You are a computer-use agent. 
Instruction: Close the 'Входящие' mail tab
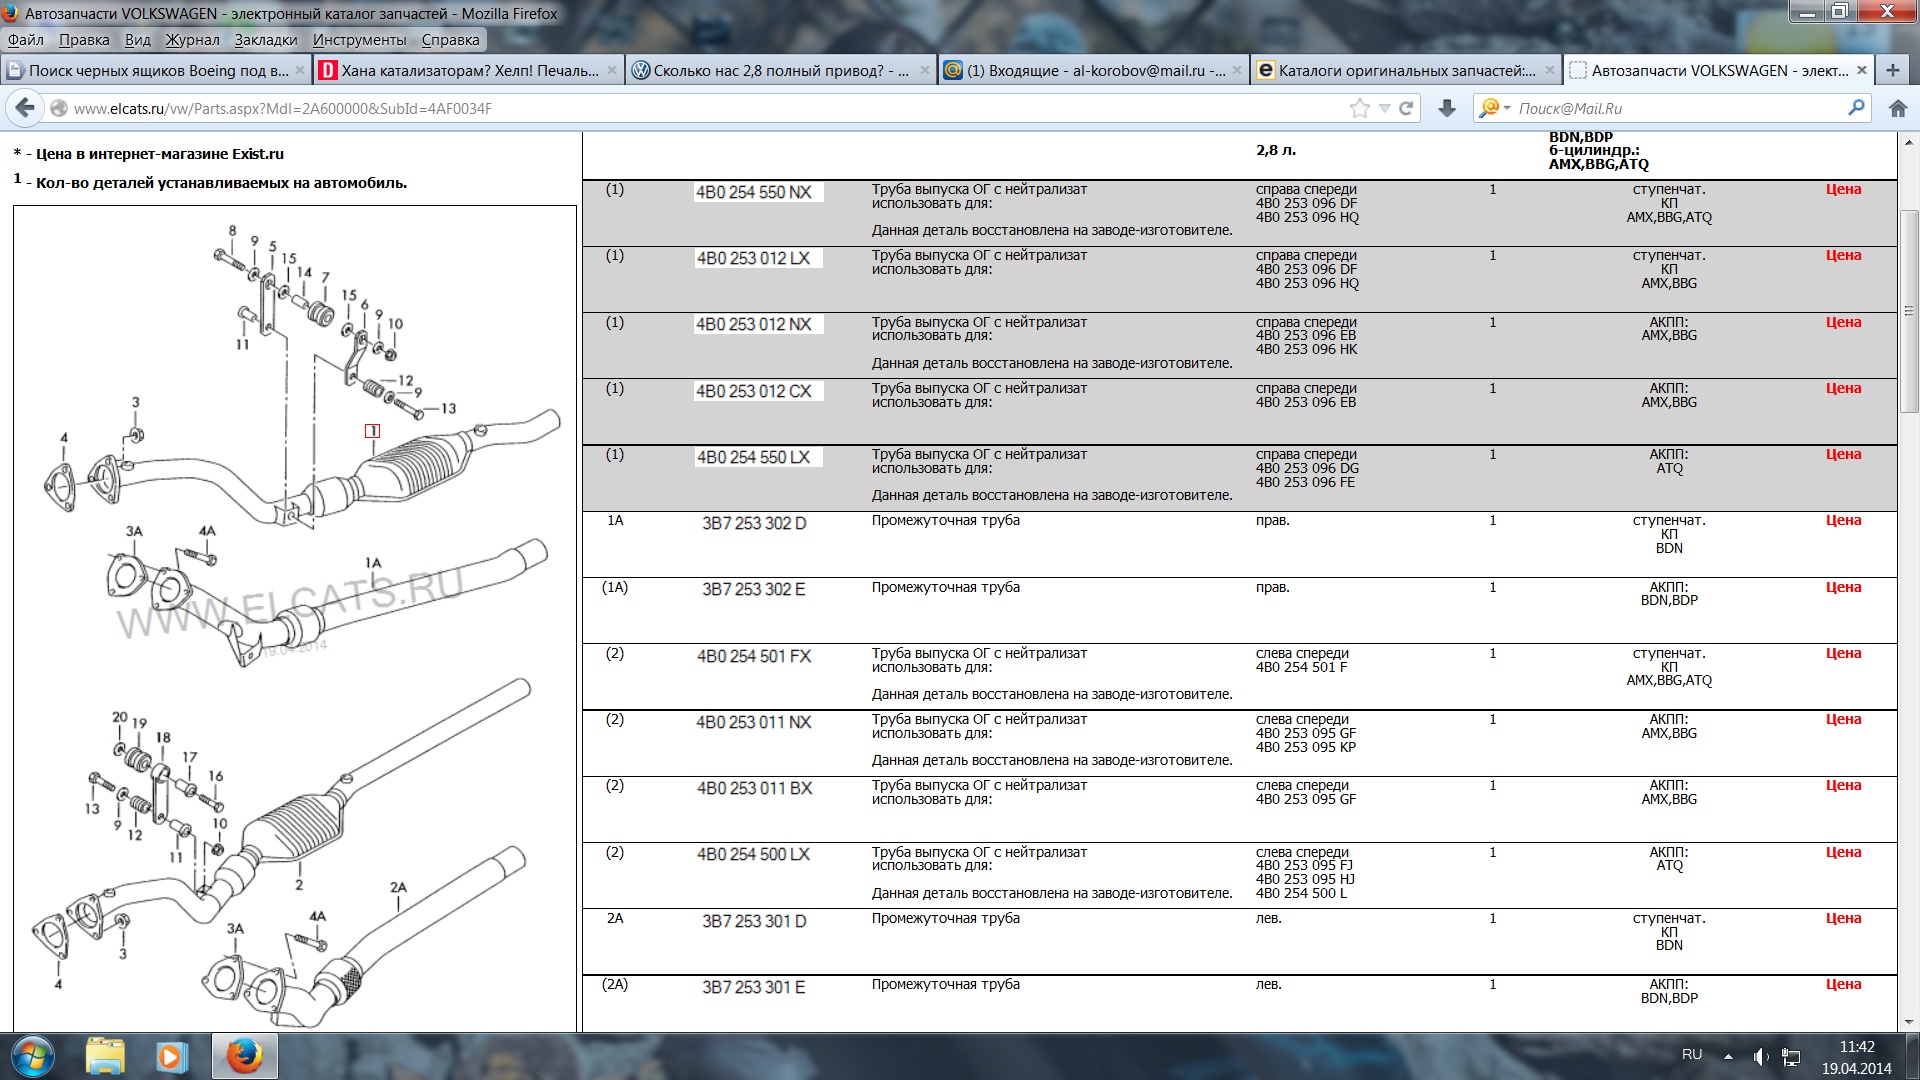(x=1237, y=70)
